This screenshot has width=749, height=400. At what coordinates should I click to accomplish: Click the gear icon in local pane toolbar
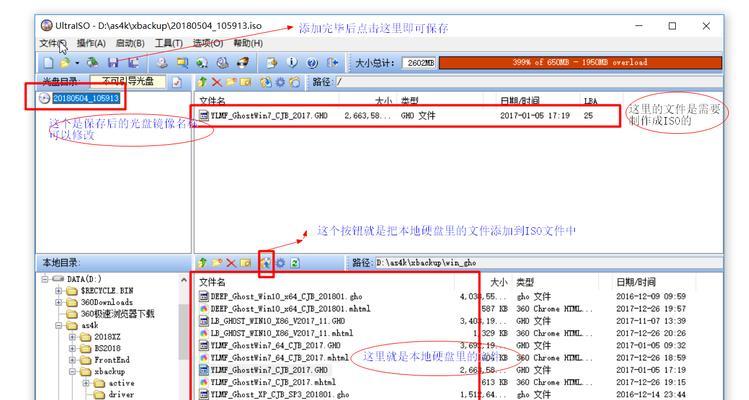coord(280,262)
